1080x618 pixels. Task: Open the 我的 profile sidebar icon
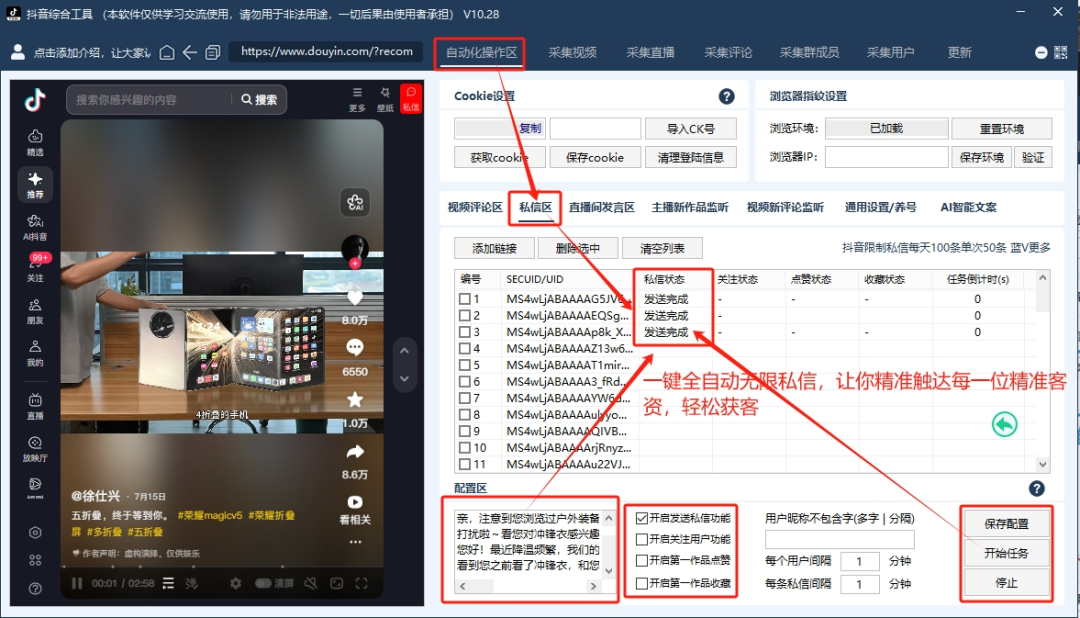(x=35, y=353)
